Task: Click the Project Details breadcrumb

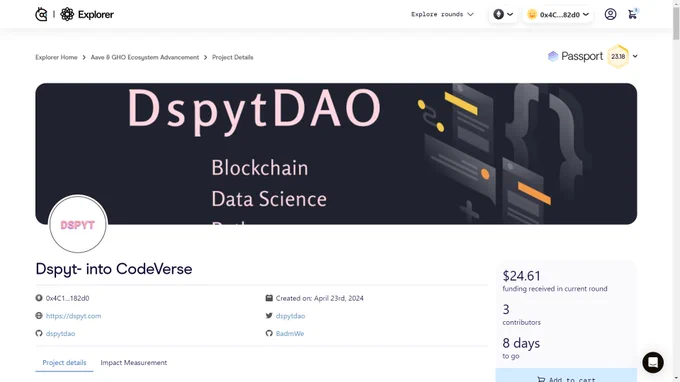Action: tap(232, 57)
